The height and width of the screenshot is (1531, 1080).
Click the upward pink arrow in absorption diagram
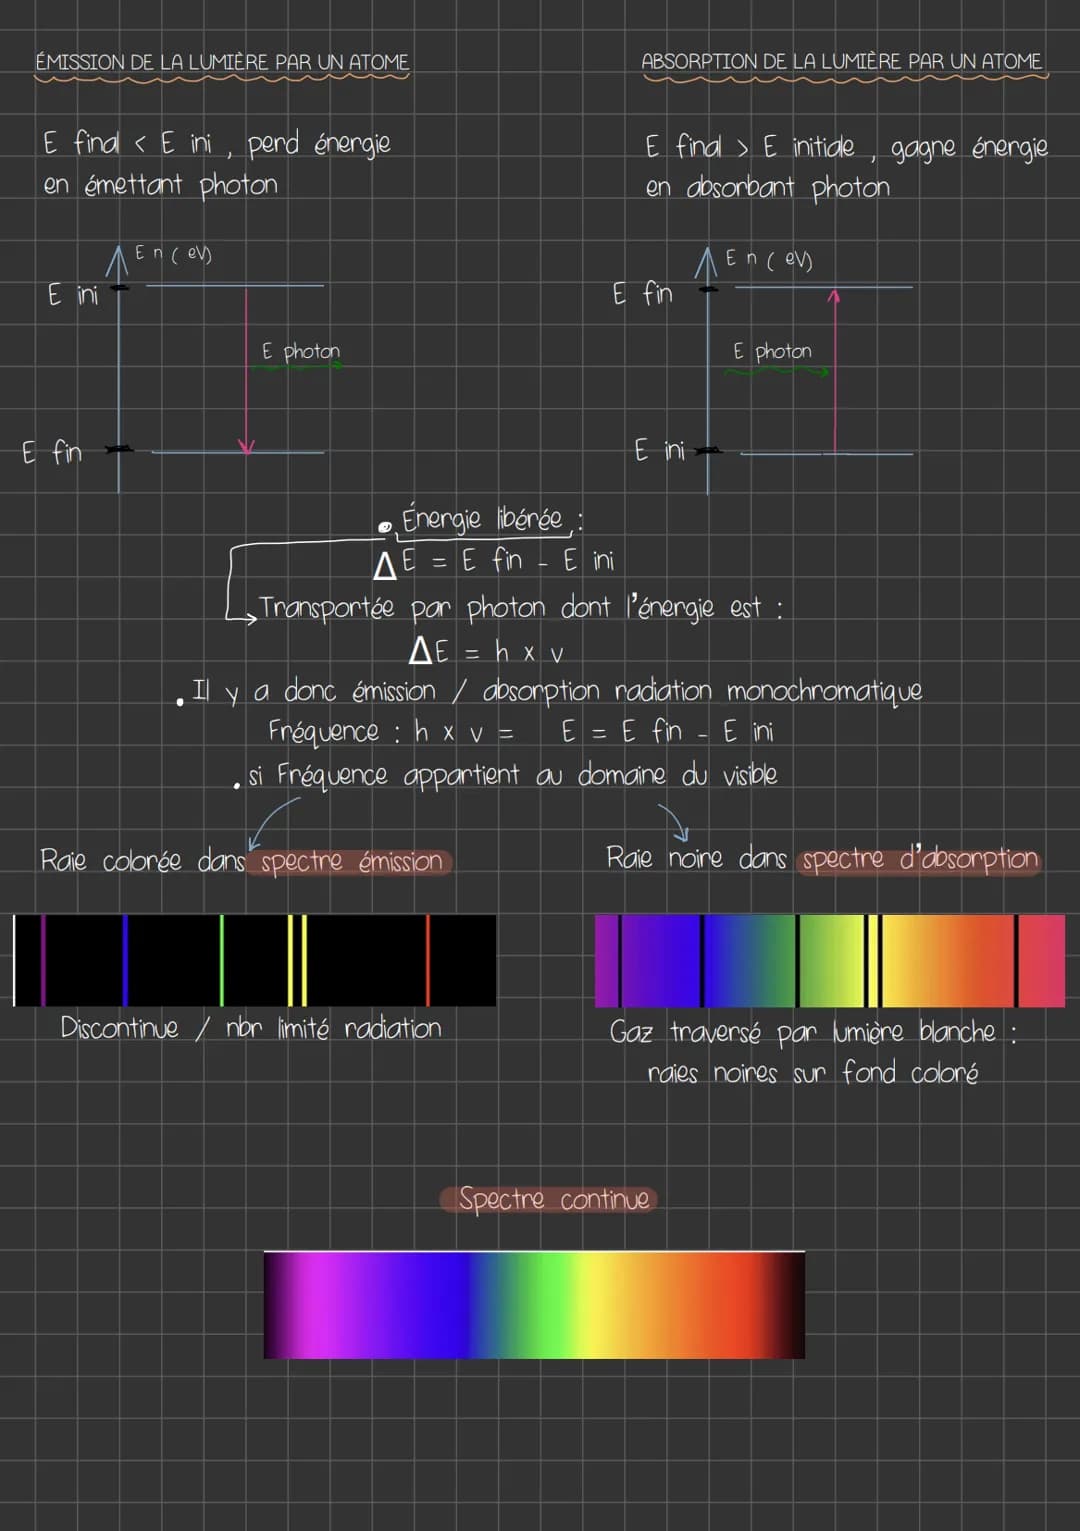pyautogui.click(x=834, y=370)
